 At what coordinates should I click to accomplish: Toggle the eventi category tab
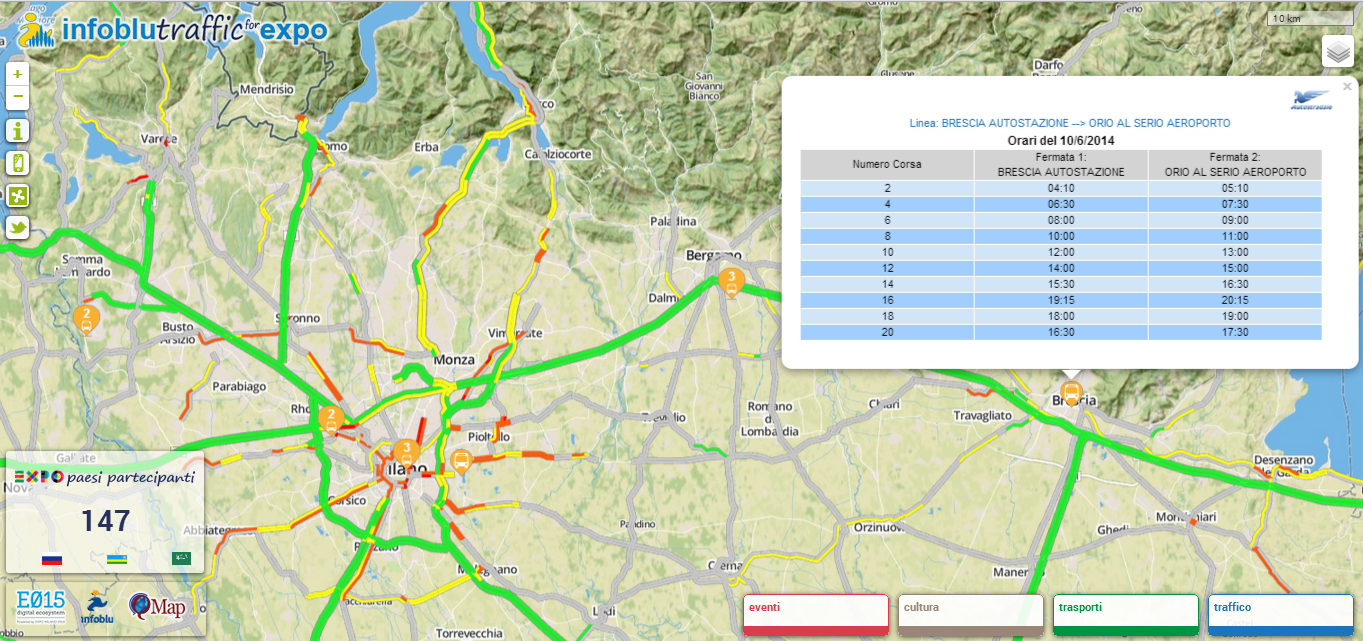tap(815, 614)
